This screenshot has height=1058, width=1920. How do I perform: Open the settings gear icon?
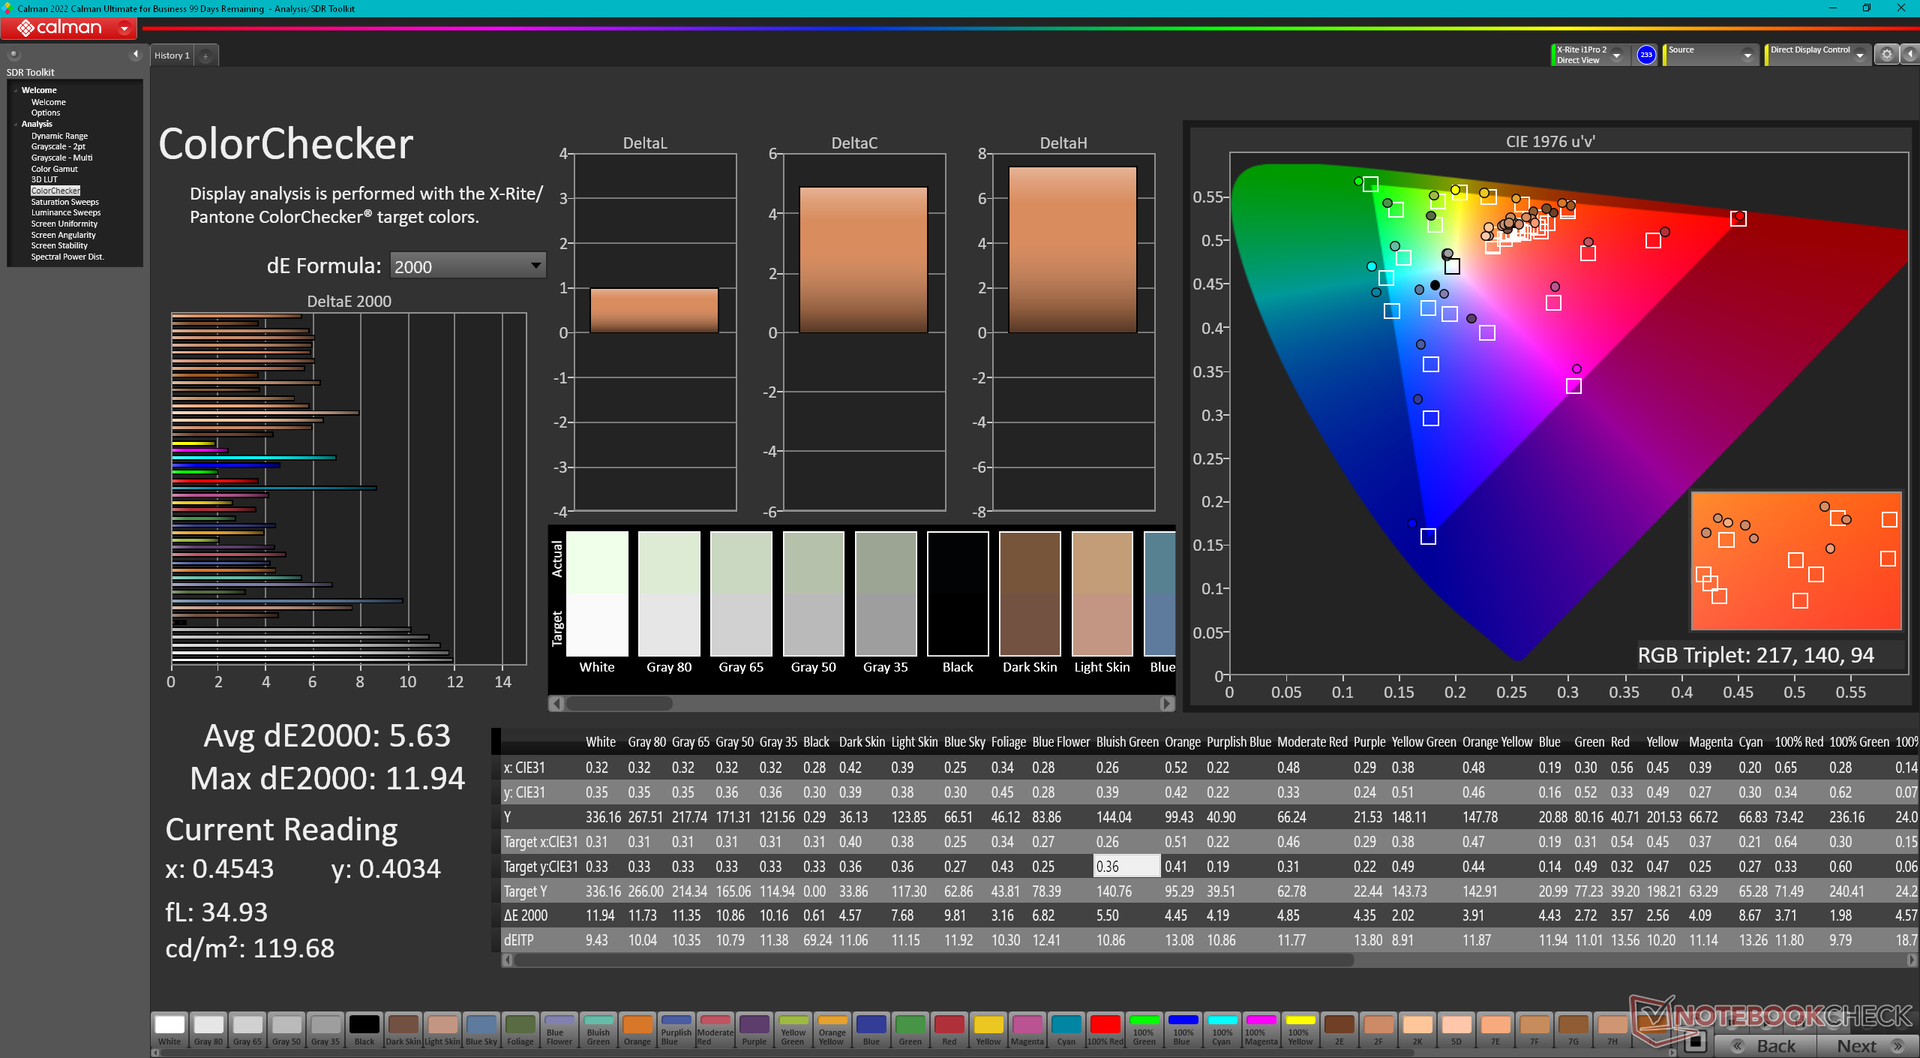[x=1887, y=55]
